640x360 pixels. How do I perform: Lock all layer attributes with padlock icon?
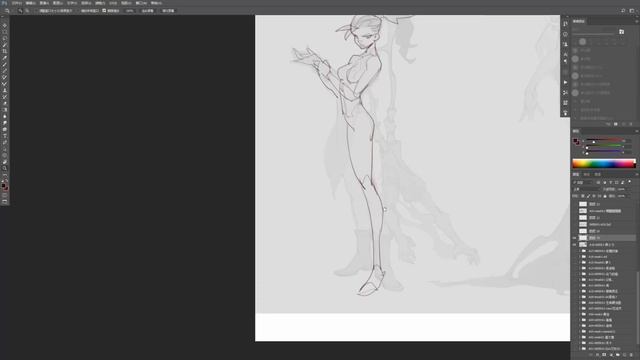point(605,196)
